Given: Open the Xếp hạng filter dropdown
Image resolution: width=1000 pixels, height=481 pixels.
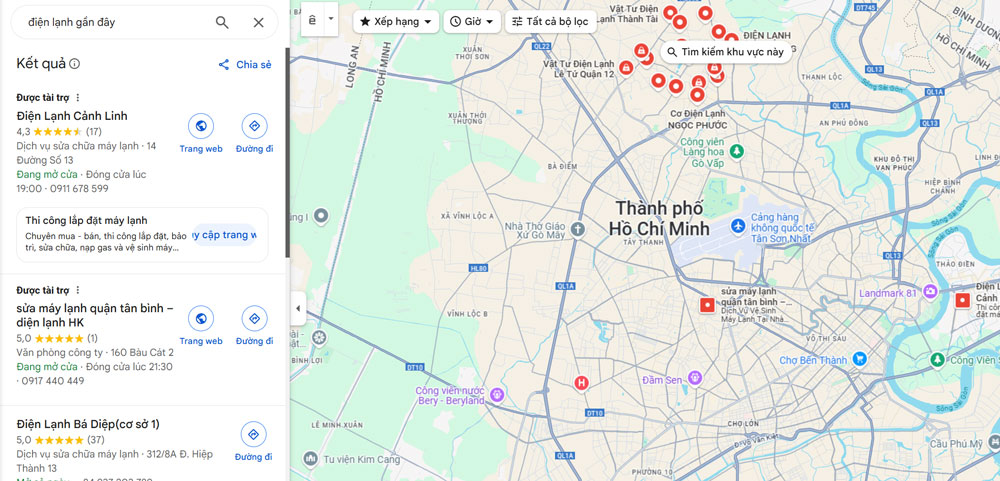Looking at the screenshot, I should 396,22.
